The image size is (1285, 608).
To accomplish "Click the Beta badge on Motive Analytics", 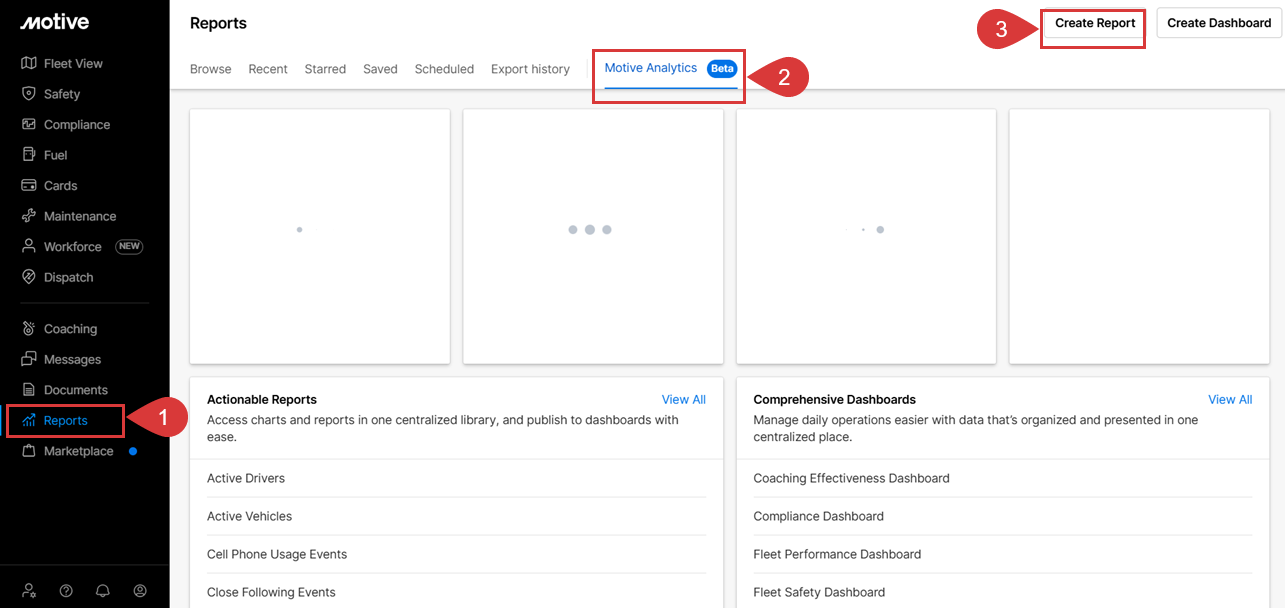I will pos(722,68).
